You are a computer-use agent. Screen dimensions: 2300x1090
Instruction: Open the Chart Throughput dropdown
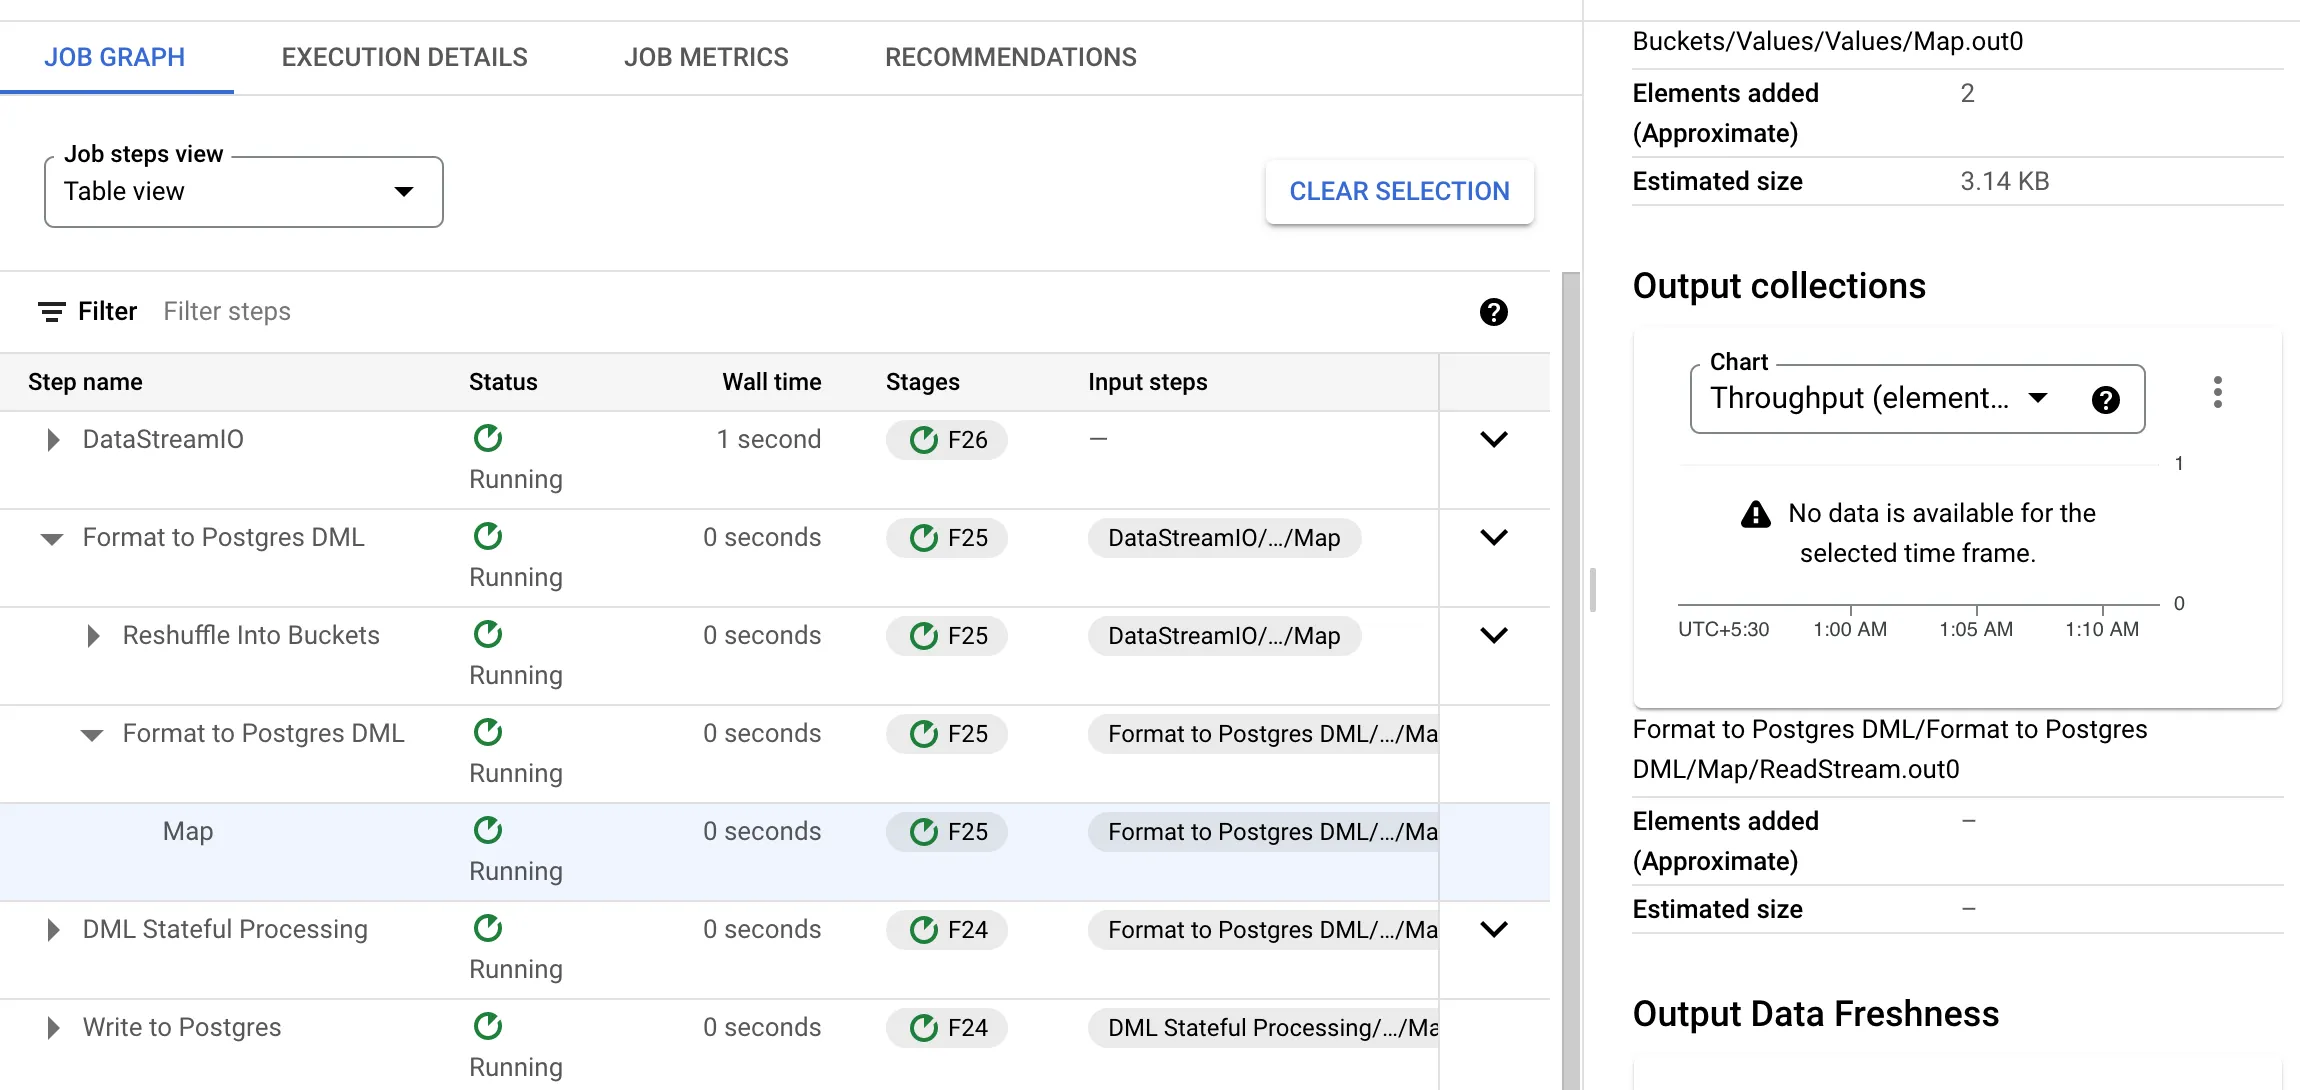[1880, 399]
